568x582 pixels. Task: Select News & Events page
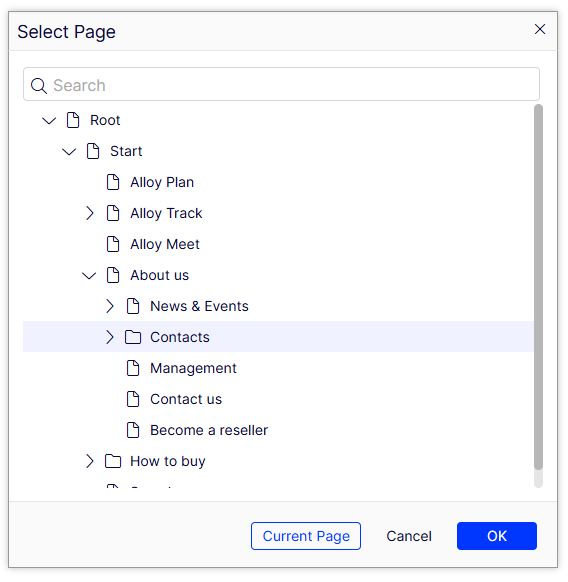(199, 306)
